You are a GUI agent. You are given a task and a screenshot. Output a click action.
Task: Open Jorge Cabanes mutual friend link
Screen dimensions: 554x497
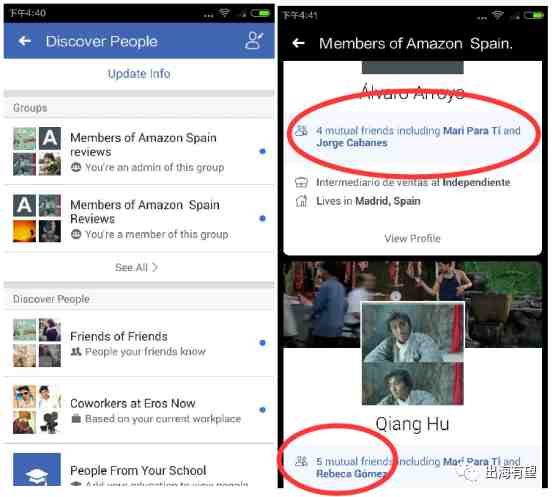point(352,143)
